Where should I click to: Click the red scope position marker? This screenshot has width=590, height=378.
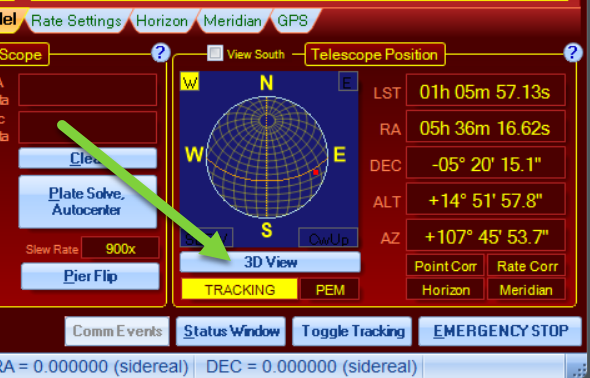(316, 172)
